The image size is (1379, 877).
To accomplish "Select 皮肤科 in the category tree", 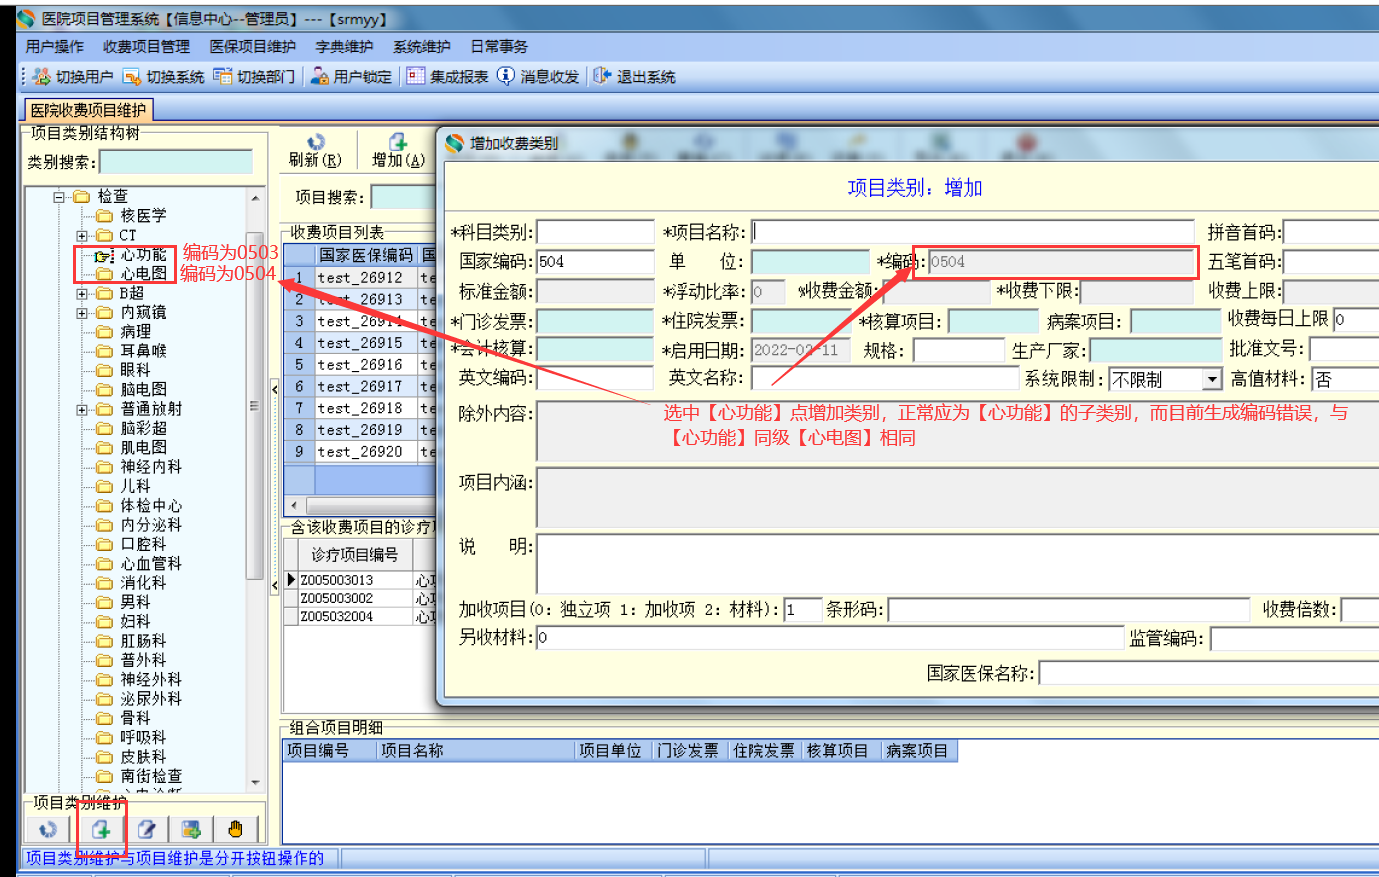I will pos(144,757).
